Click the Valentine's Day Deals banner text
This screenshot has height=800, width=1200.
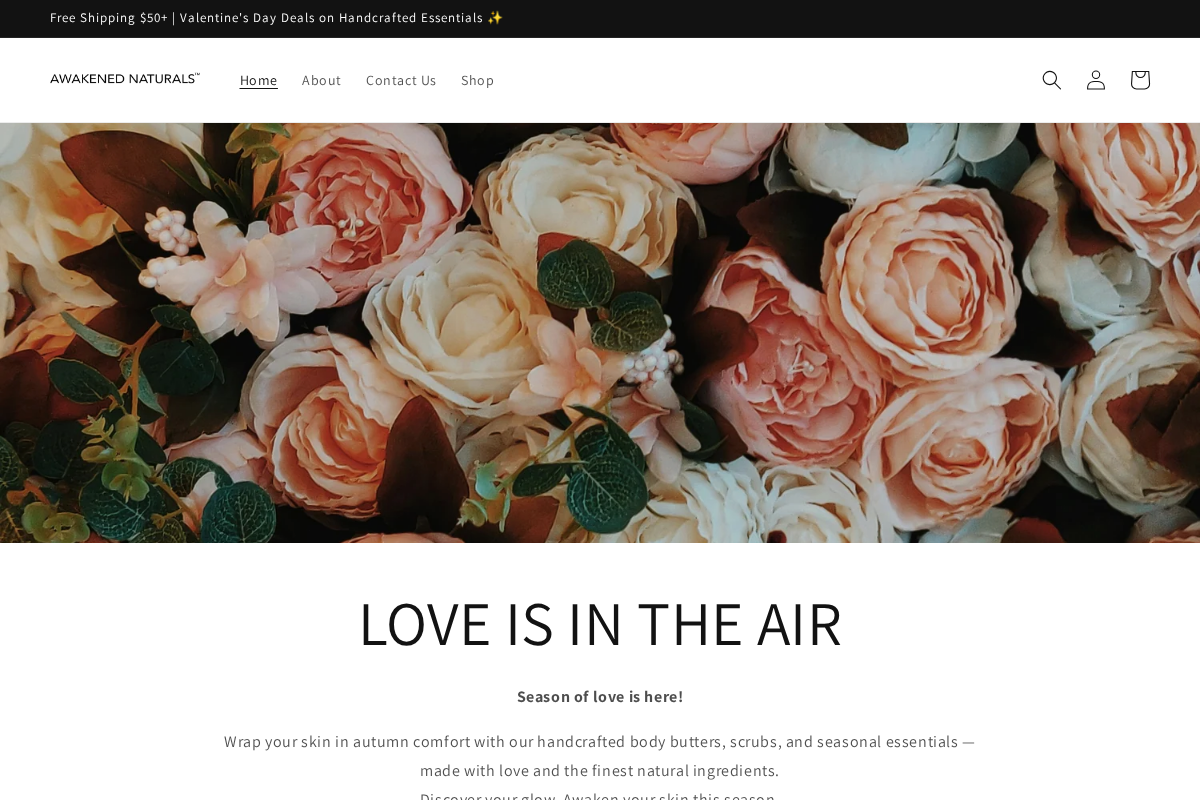click(330, 17)
